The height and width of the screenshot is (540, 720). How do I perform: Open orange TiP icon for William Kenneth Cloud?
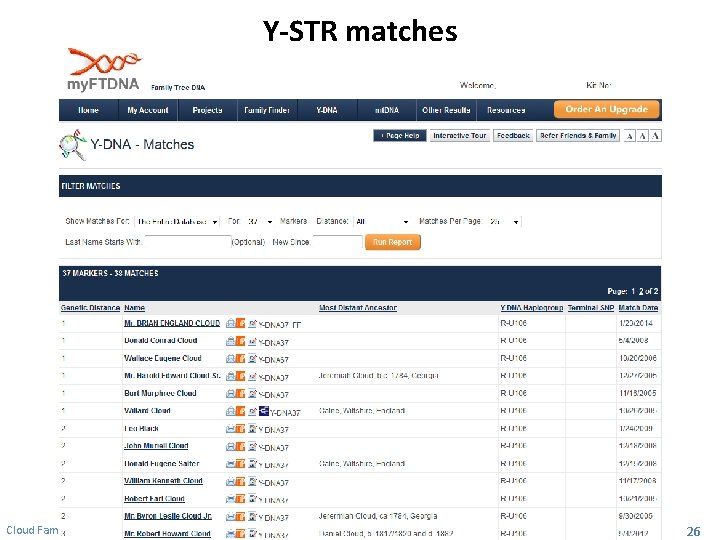click(x=240, y=481)
